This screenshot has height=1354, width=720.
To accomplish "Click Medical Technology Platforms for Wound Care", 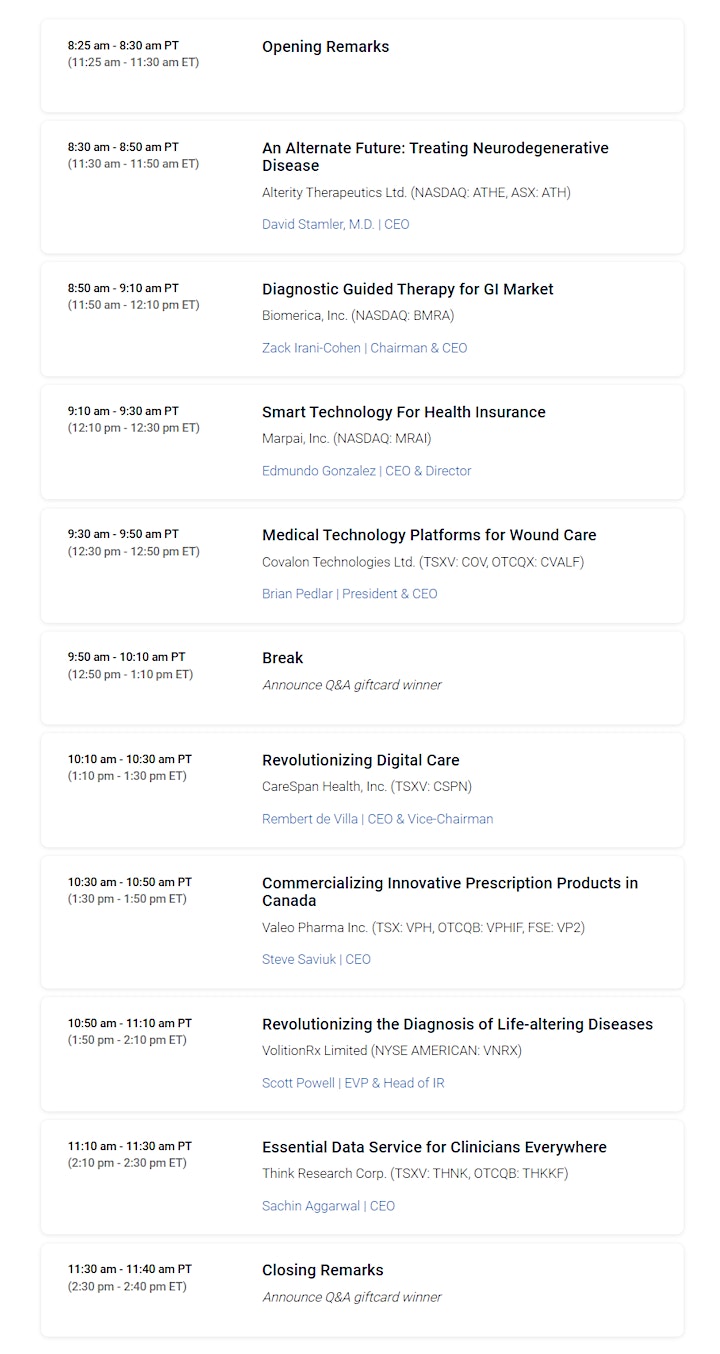I will pyautogui.click(x=429, y=535).
